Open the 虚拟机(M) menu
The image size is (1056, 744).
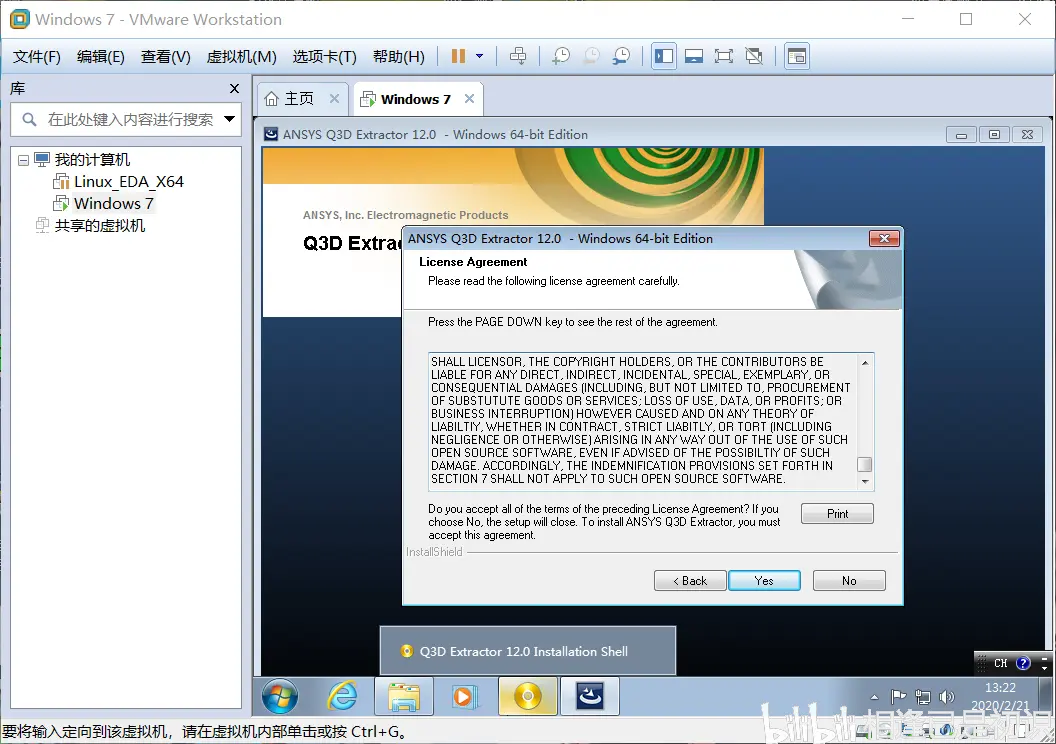242,57
